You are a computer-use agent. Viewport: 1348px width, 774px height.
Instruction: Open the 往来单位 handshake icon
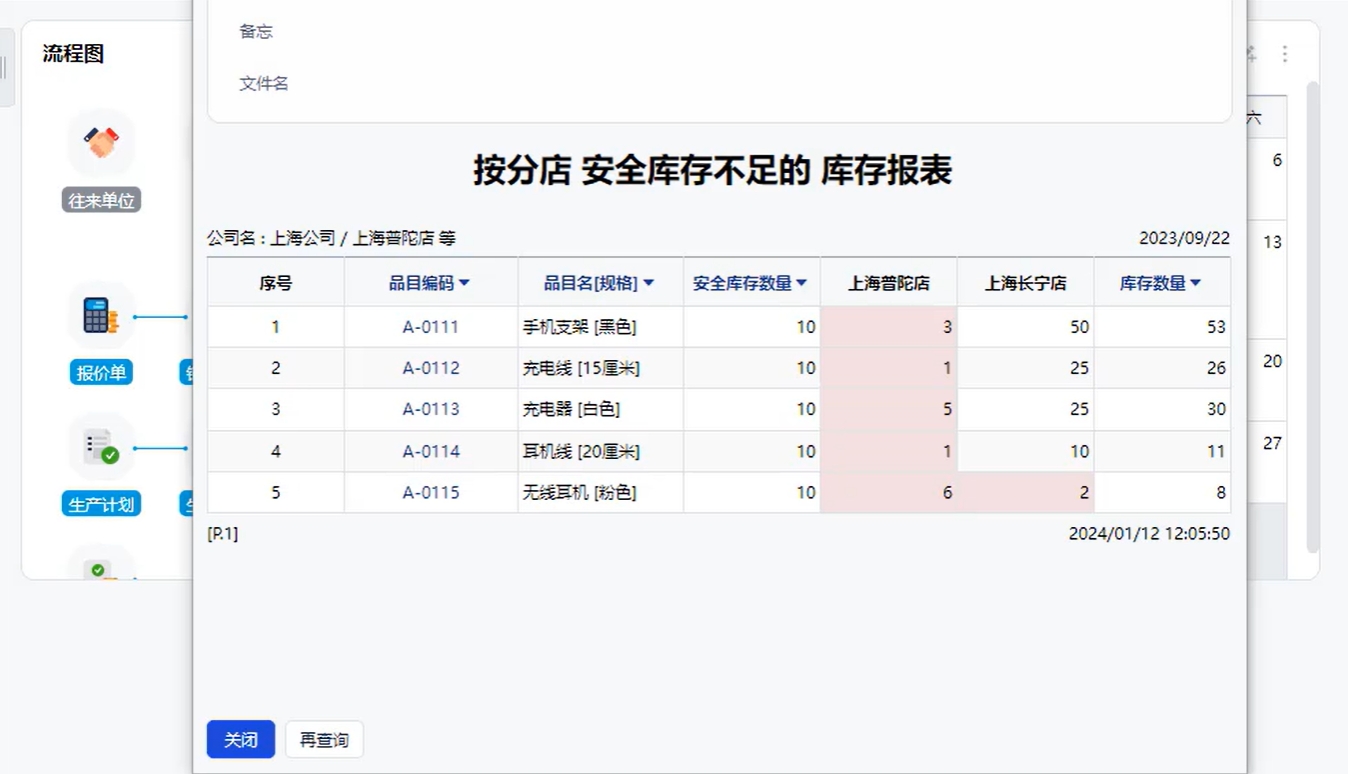coord(101,143)
